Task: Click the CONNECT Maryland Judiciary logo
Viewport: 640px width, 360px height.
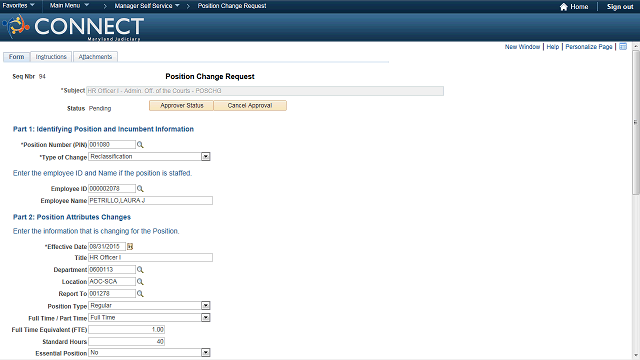Action: (73, 27)
